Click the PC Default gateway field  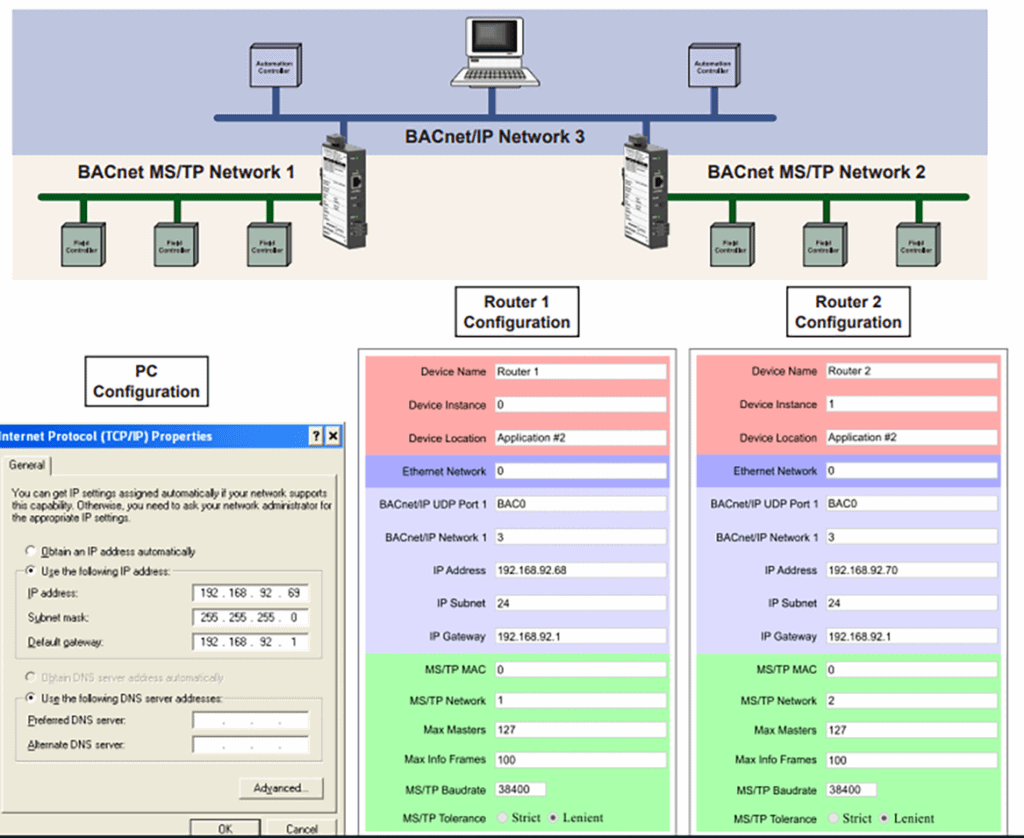coord(250,642)
